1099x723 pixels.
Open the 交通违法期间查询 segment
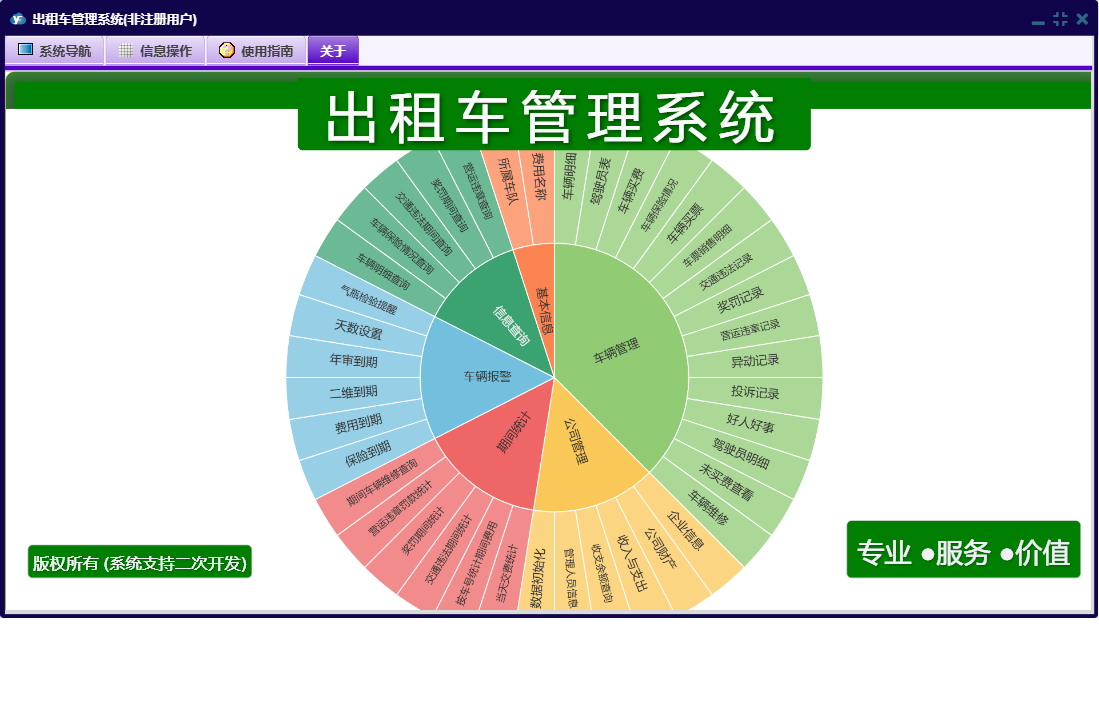coord(423,223)
